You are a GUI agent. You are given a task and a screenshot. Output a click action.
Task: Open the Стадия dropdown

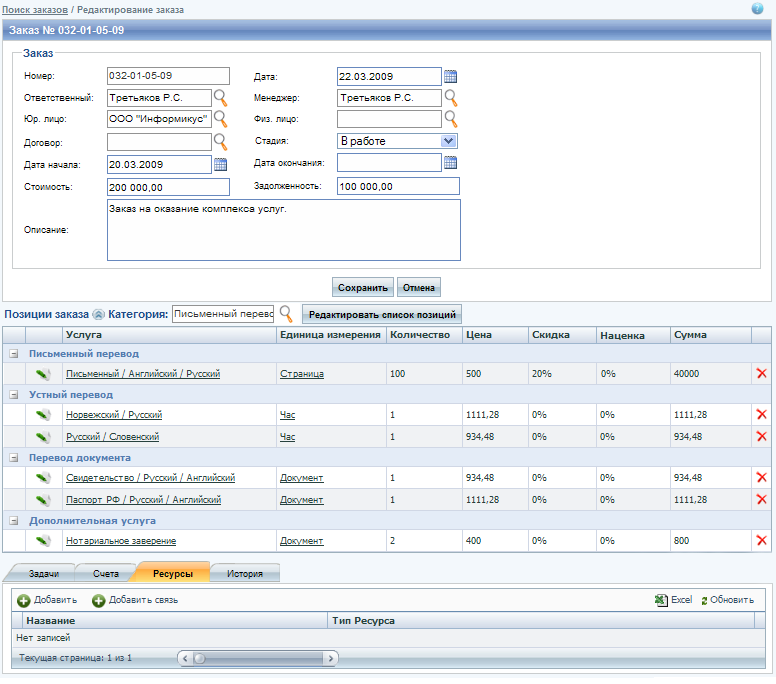tap(448, 142)
